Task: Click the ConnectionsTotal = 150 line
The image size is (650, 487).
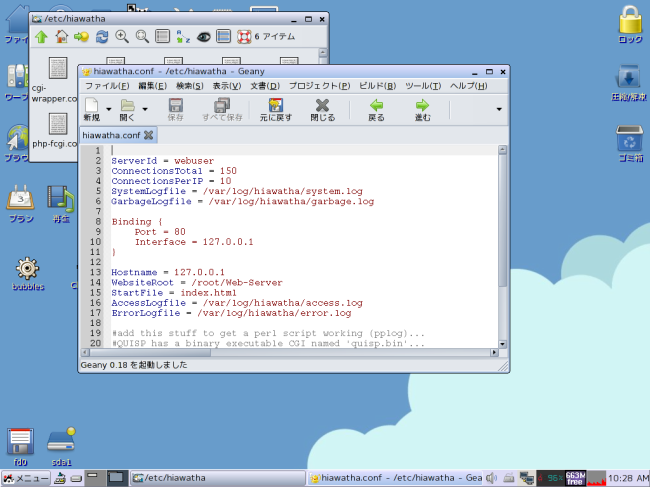Action: [x=174, y=171]
